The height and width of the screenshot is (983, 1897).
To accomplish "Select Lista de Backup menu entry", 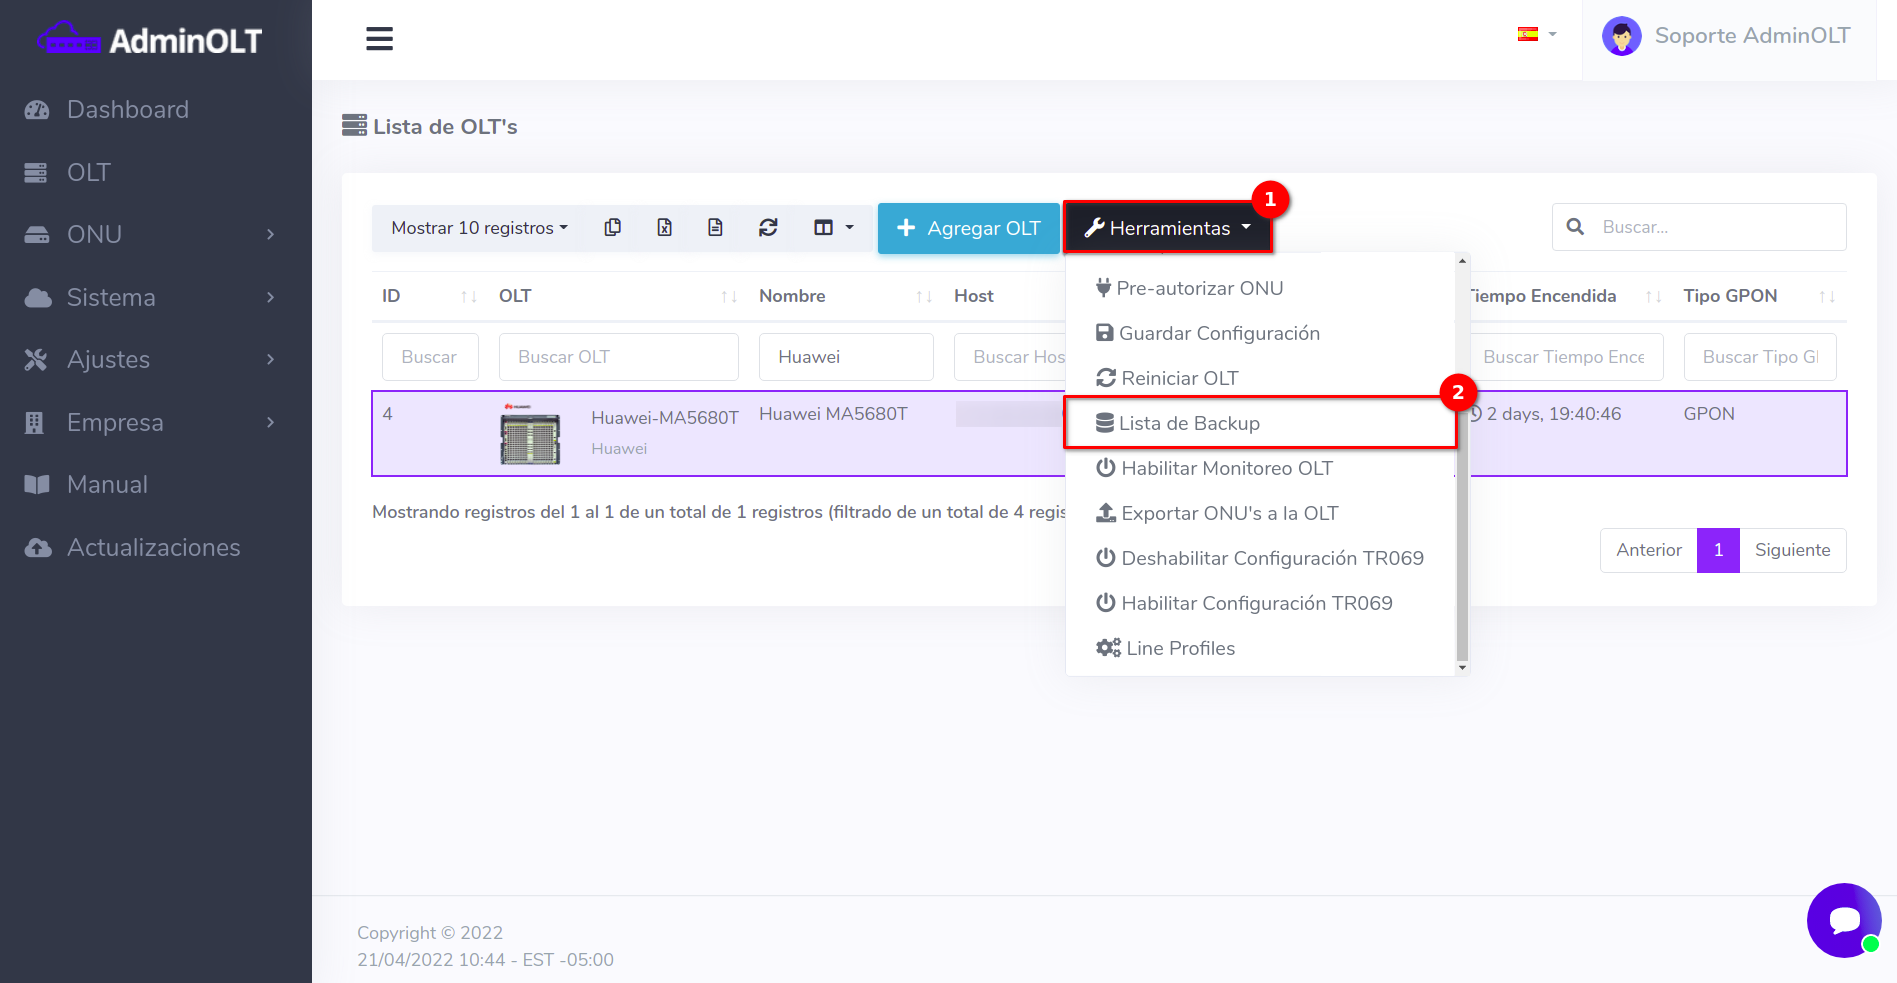I will (x=1188, y=423).
